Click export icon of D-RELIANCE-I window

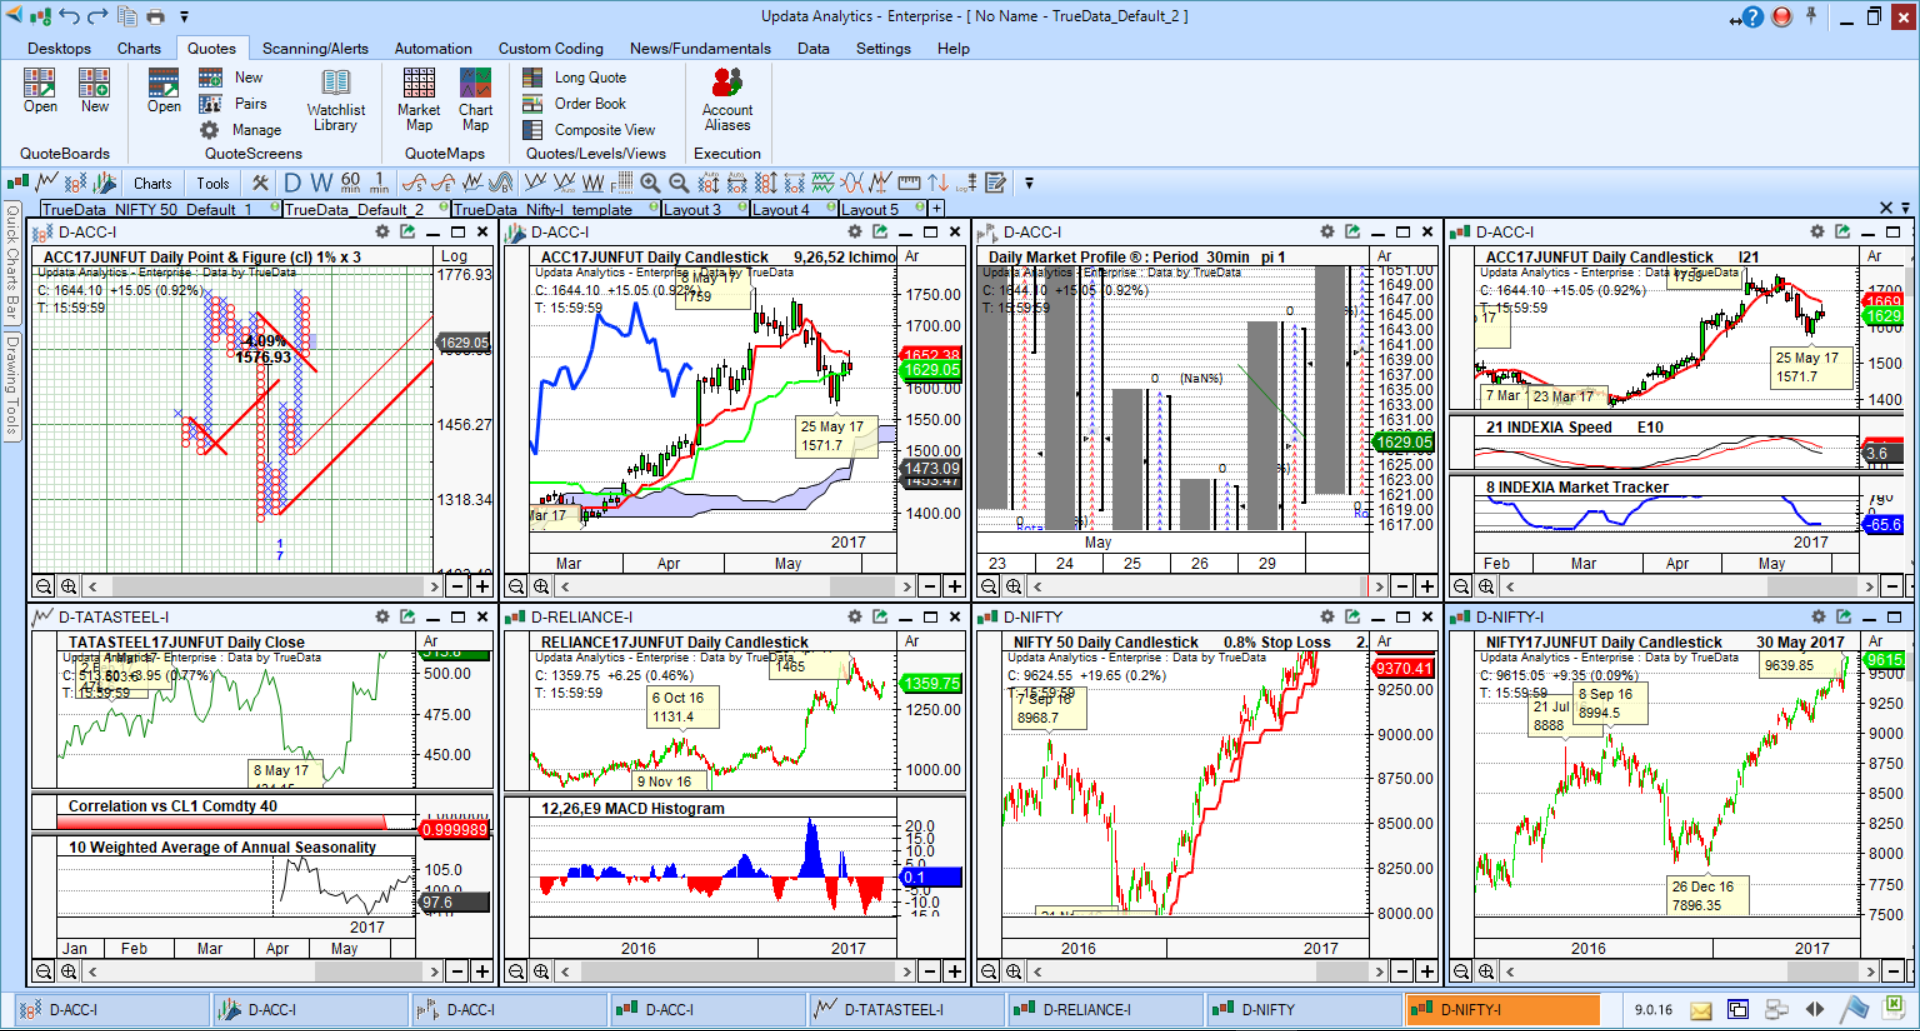tap(880, 617)
